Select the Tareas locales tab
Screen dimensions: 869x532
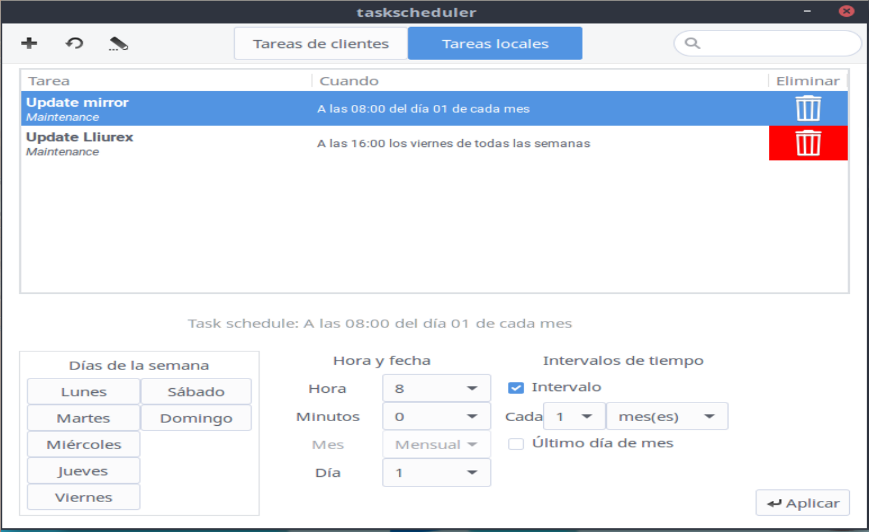(x=494, y=44)
